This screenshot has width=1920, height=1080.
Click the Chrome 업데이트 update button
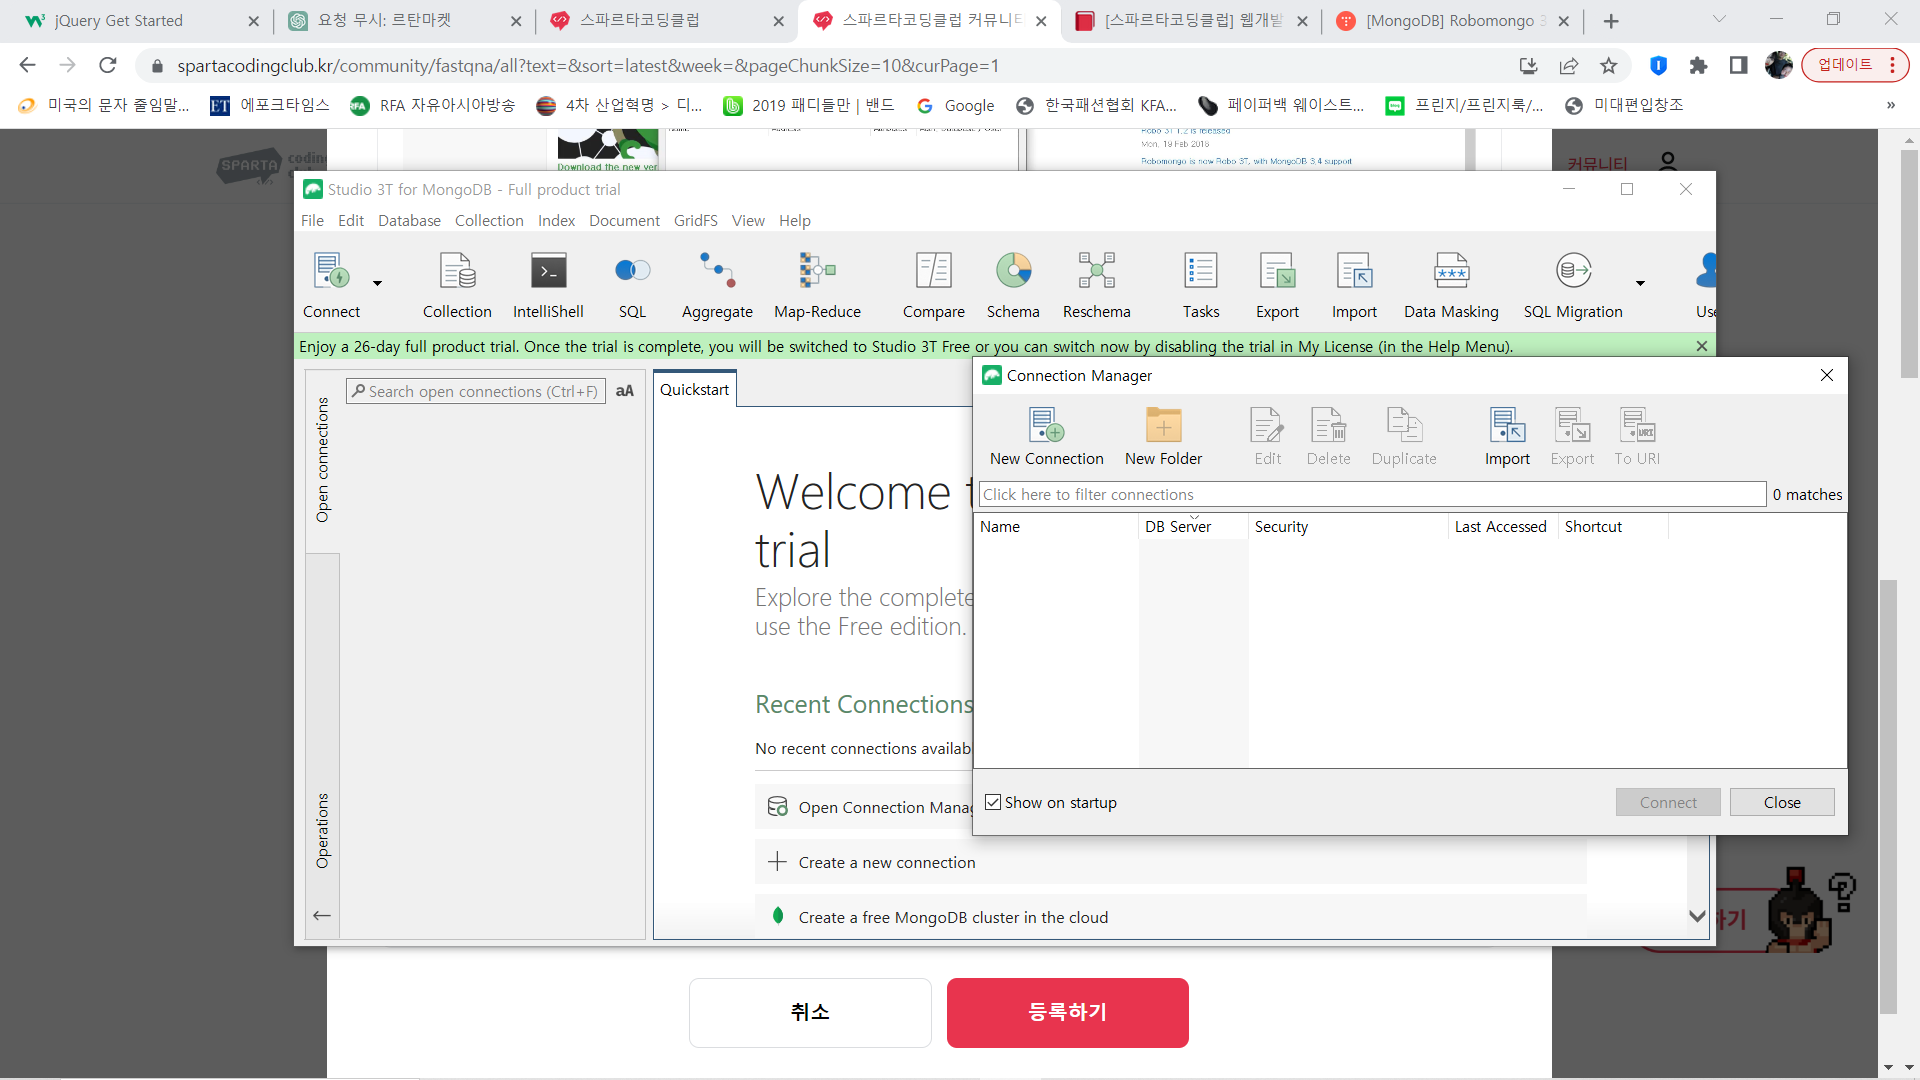(x=1855, y=65)
